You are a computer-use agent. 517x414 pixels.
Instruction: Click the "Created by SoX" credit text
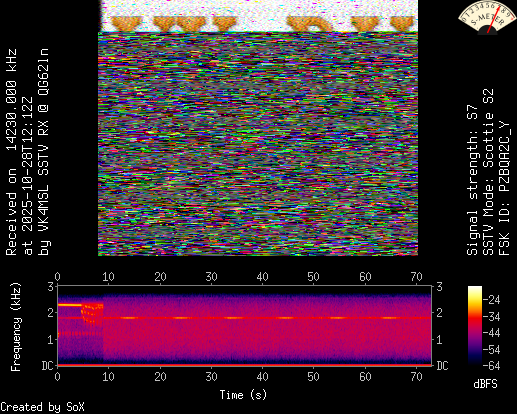pos(42,407)
